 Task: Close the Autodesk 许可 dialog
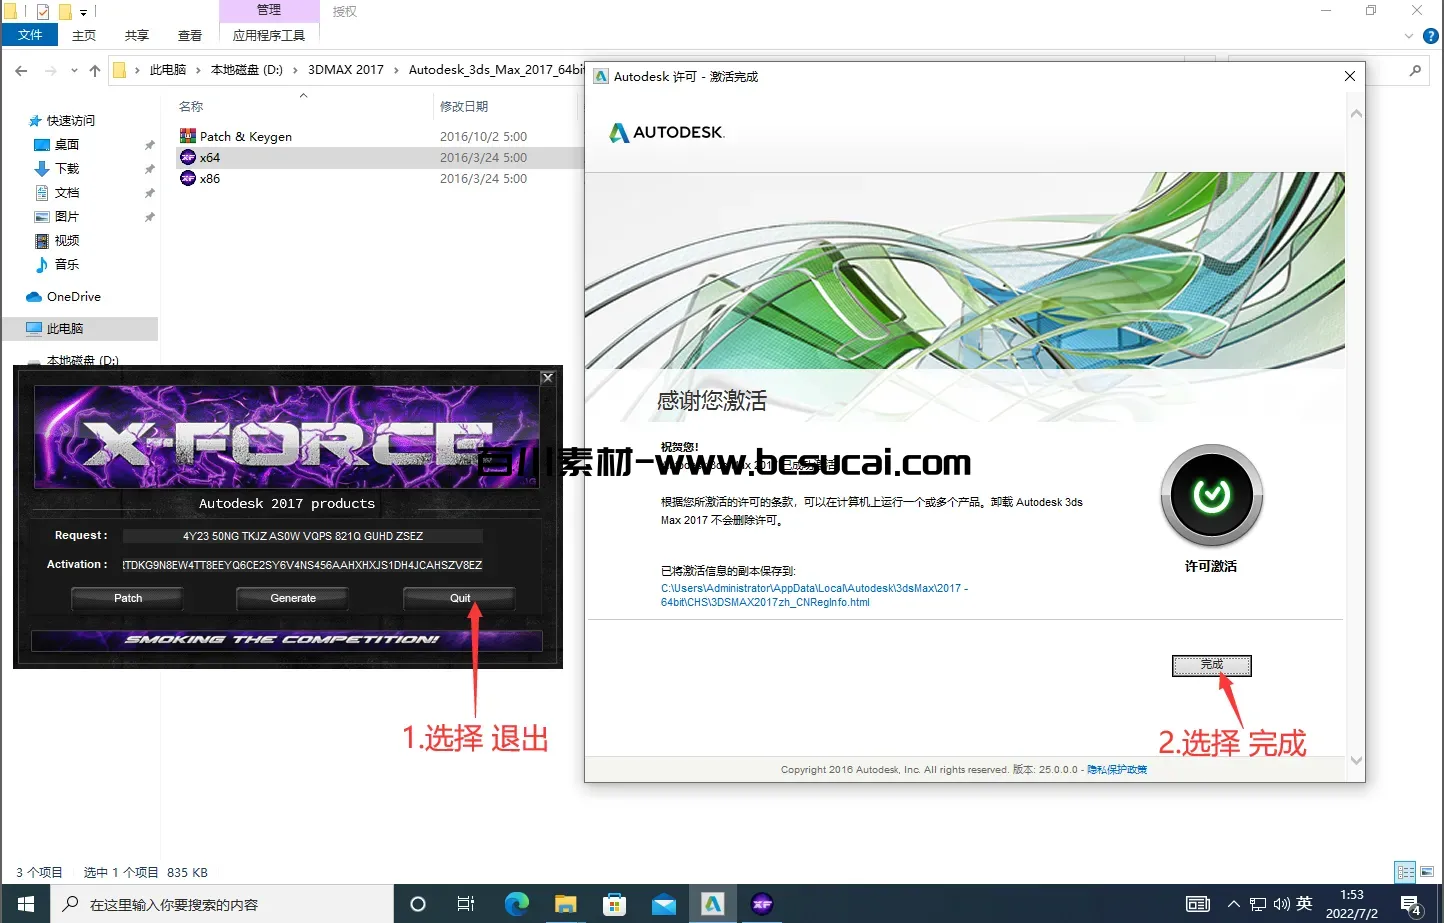tap(1349, 76)
